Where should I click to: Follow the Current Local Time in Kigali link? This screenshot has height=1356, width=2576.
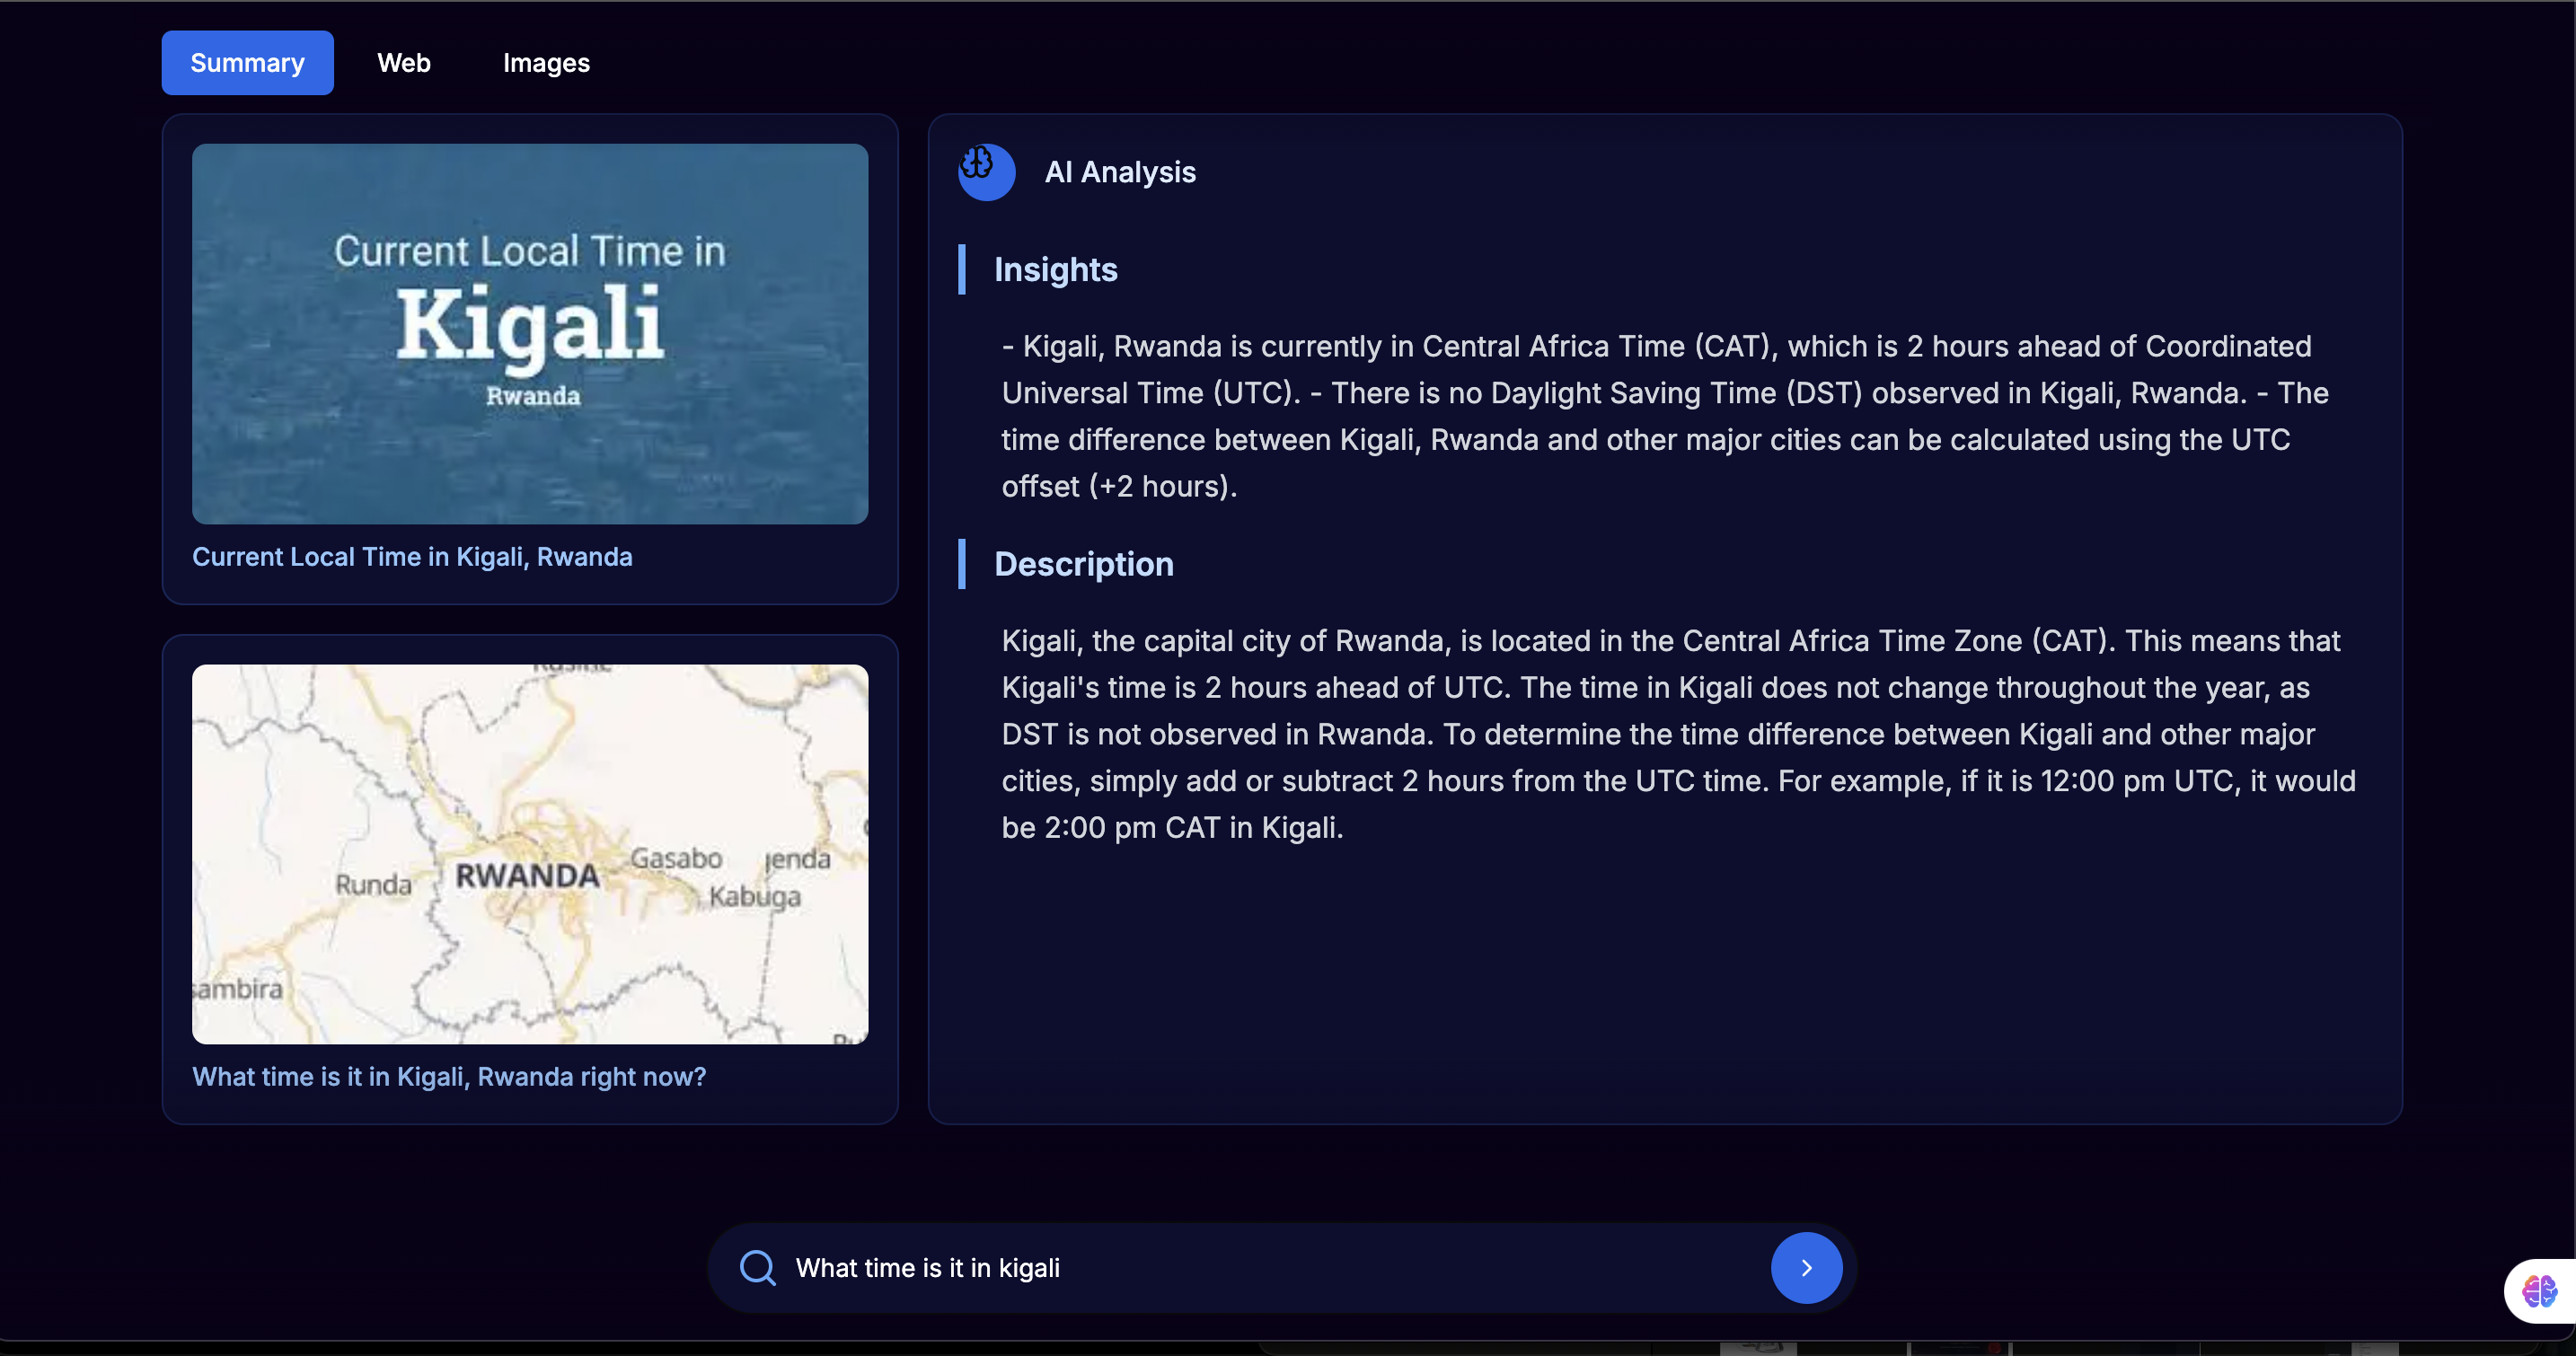point(412,557)
